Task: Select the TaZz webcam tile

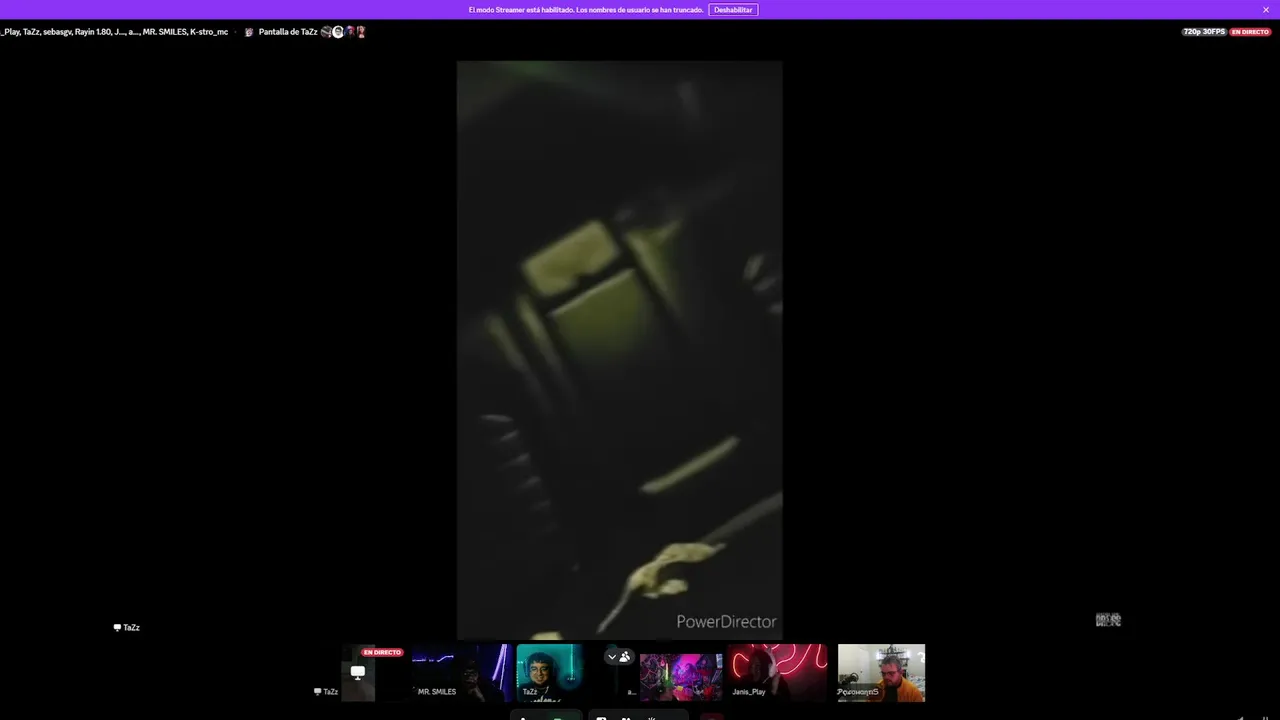Action: (550, 673)
